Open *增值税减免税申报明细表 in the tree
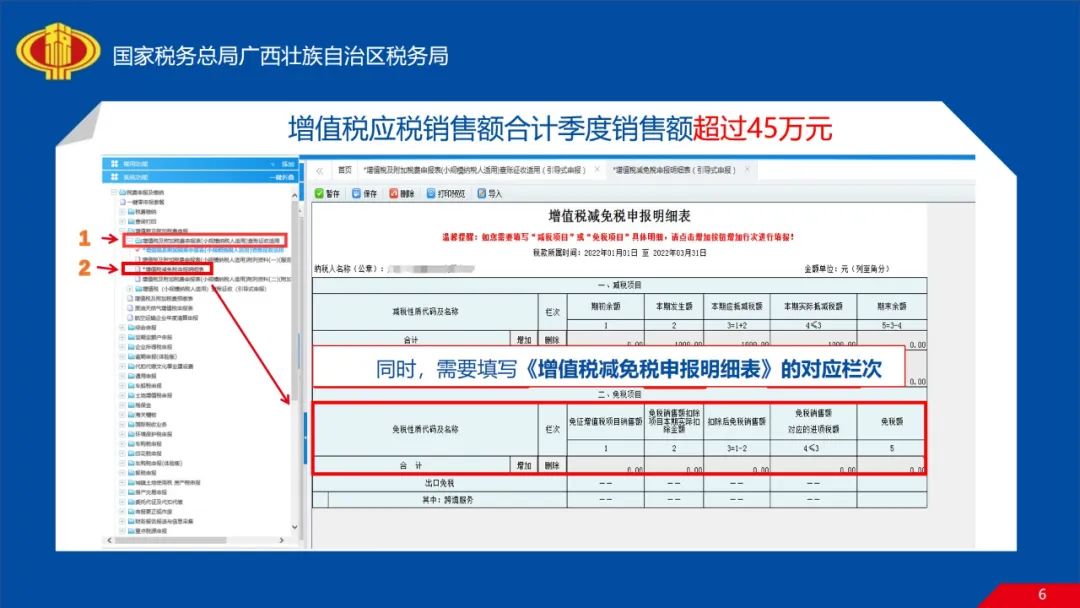This screenshot has height=608, width=1080. (172, 269)
